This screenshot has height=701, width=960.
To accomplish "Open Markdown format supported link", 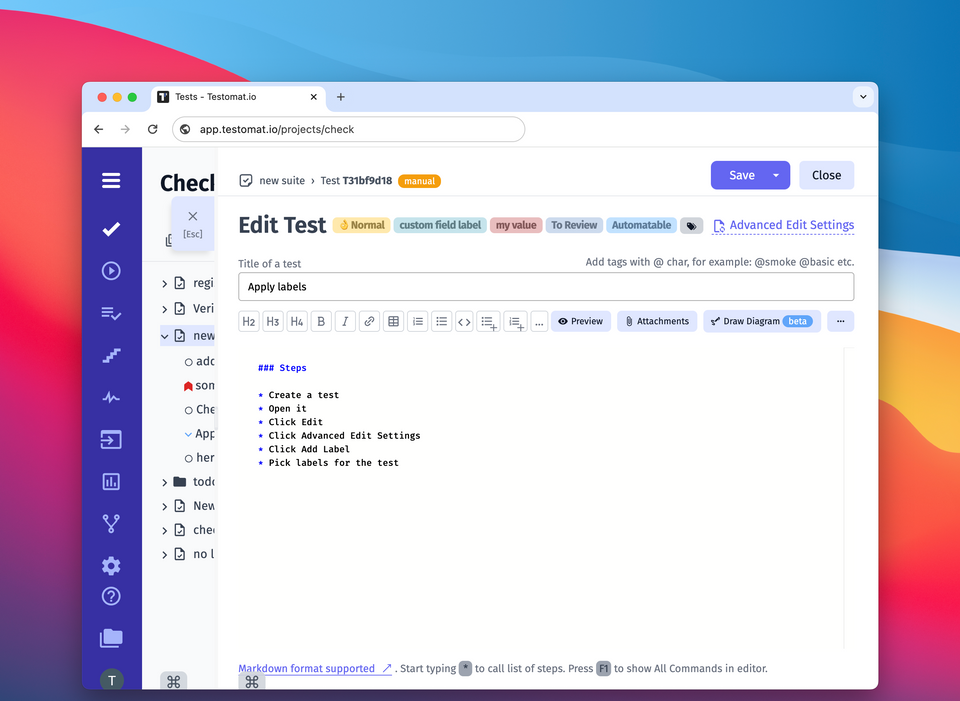I will click(315, 669).
